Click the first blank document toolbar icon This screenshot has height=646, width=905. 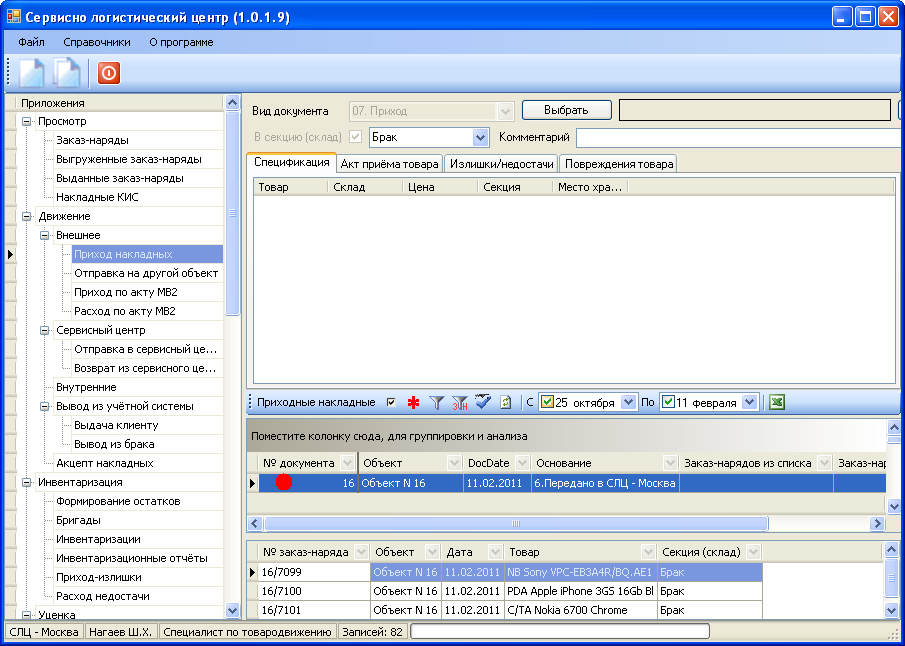point(31,73)
